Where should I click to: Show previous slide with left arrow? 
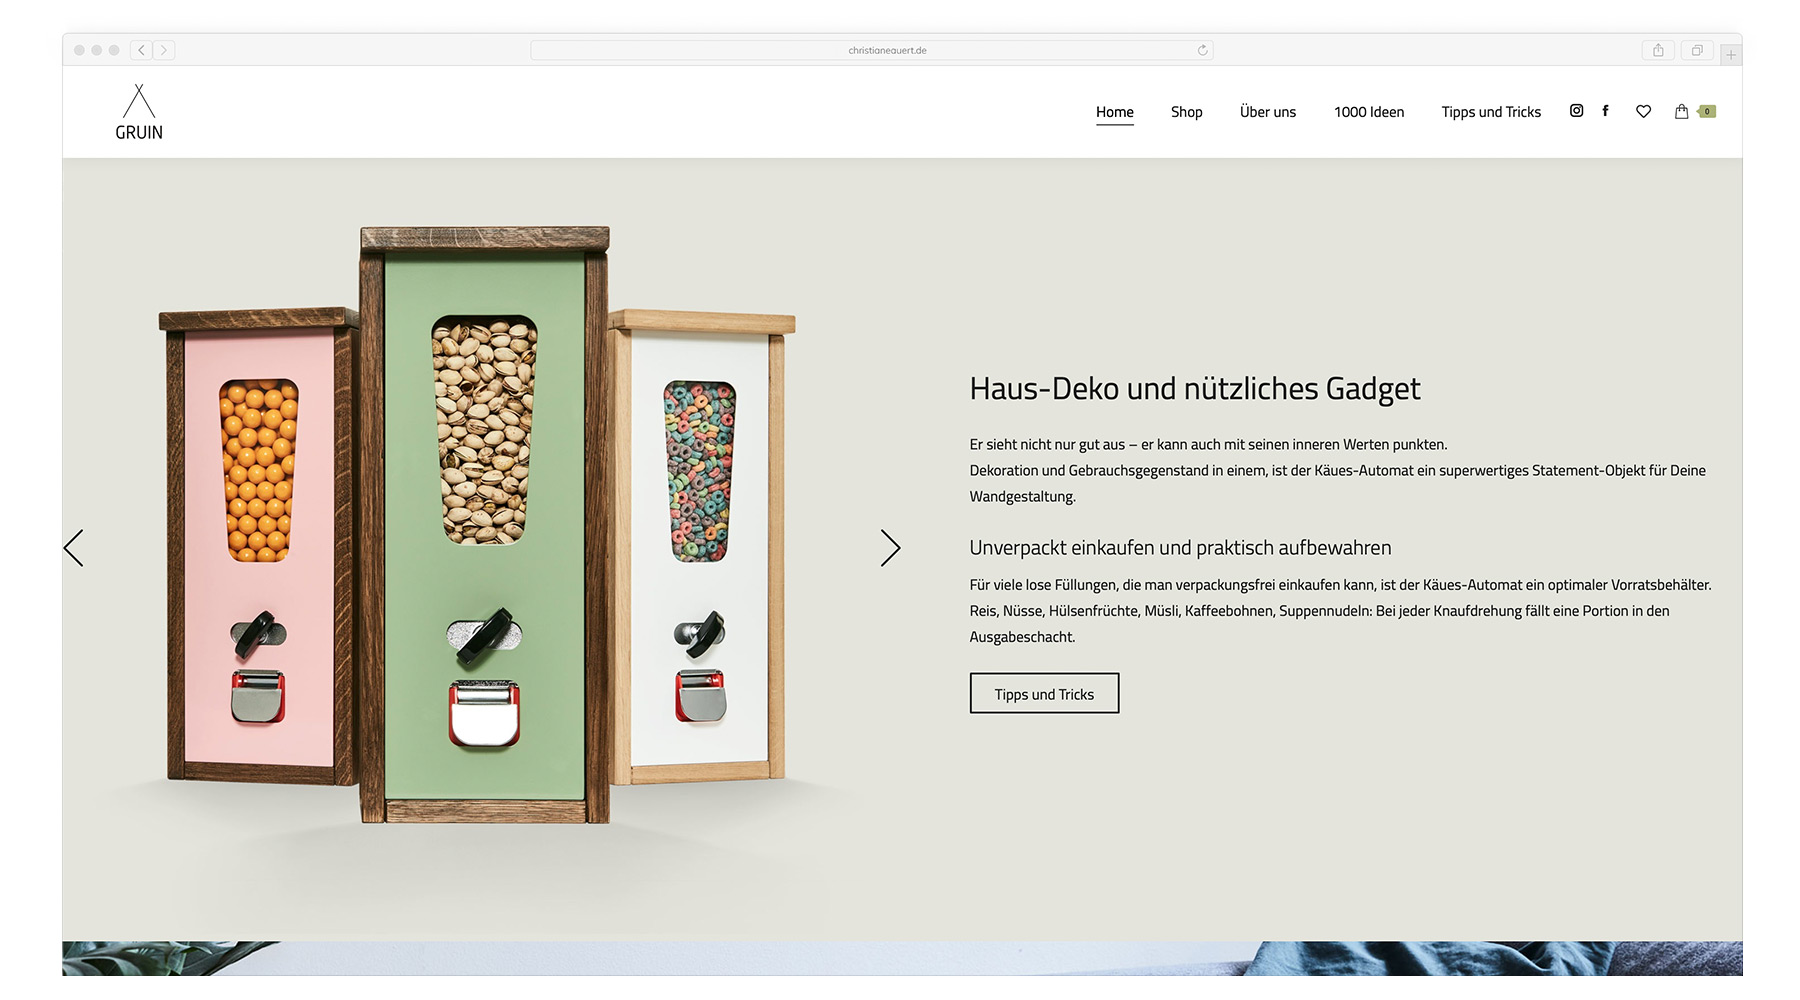[x=74, y=548]
